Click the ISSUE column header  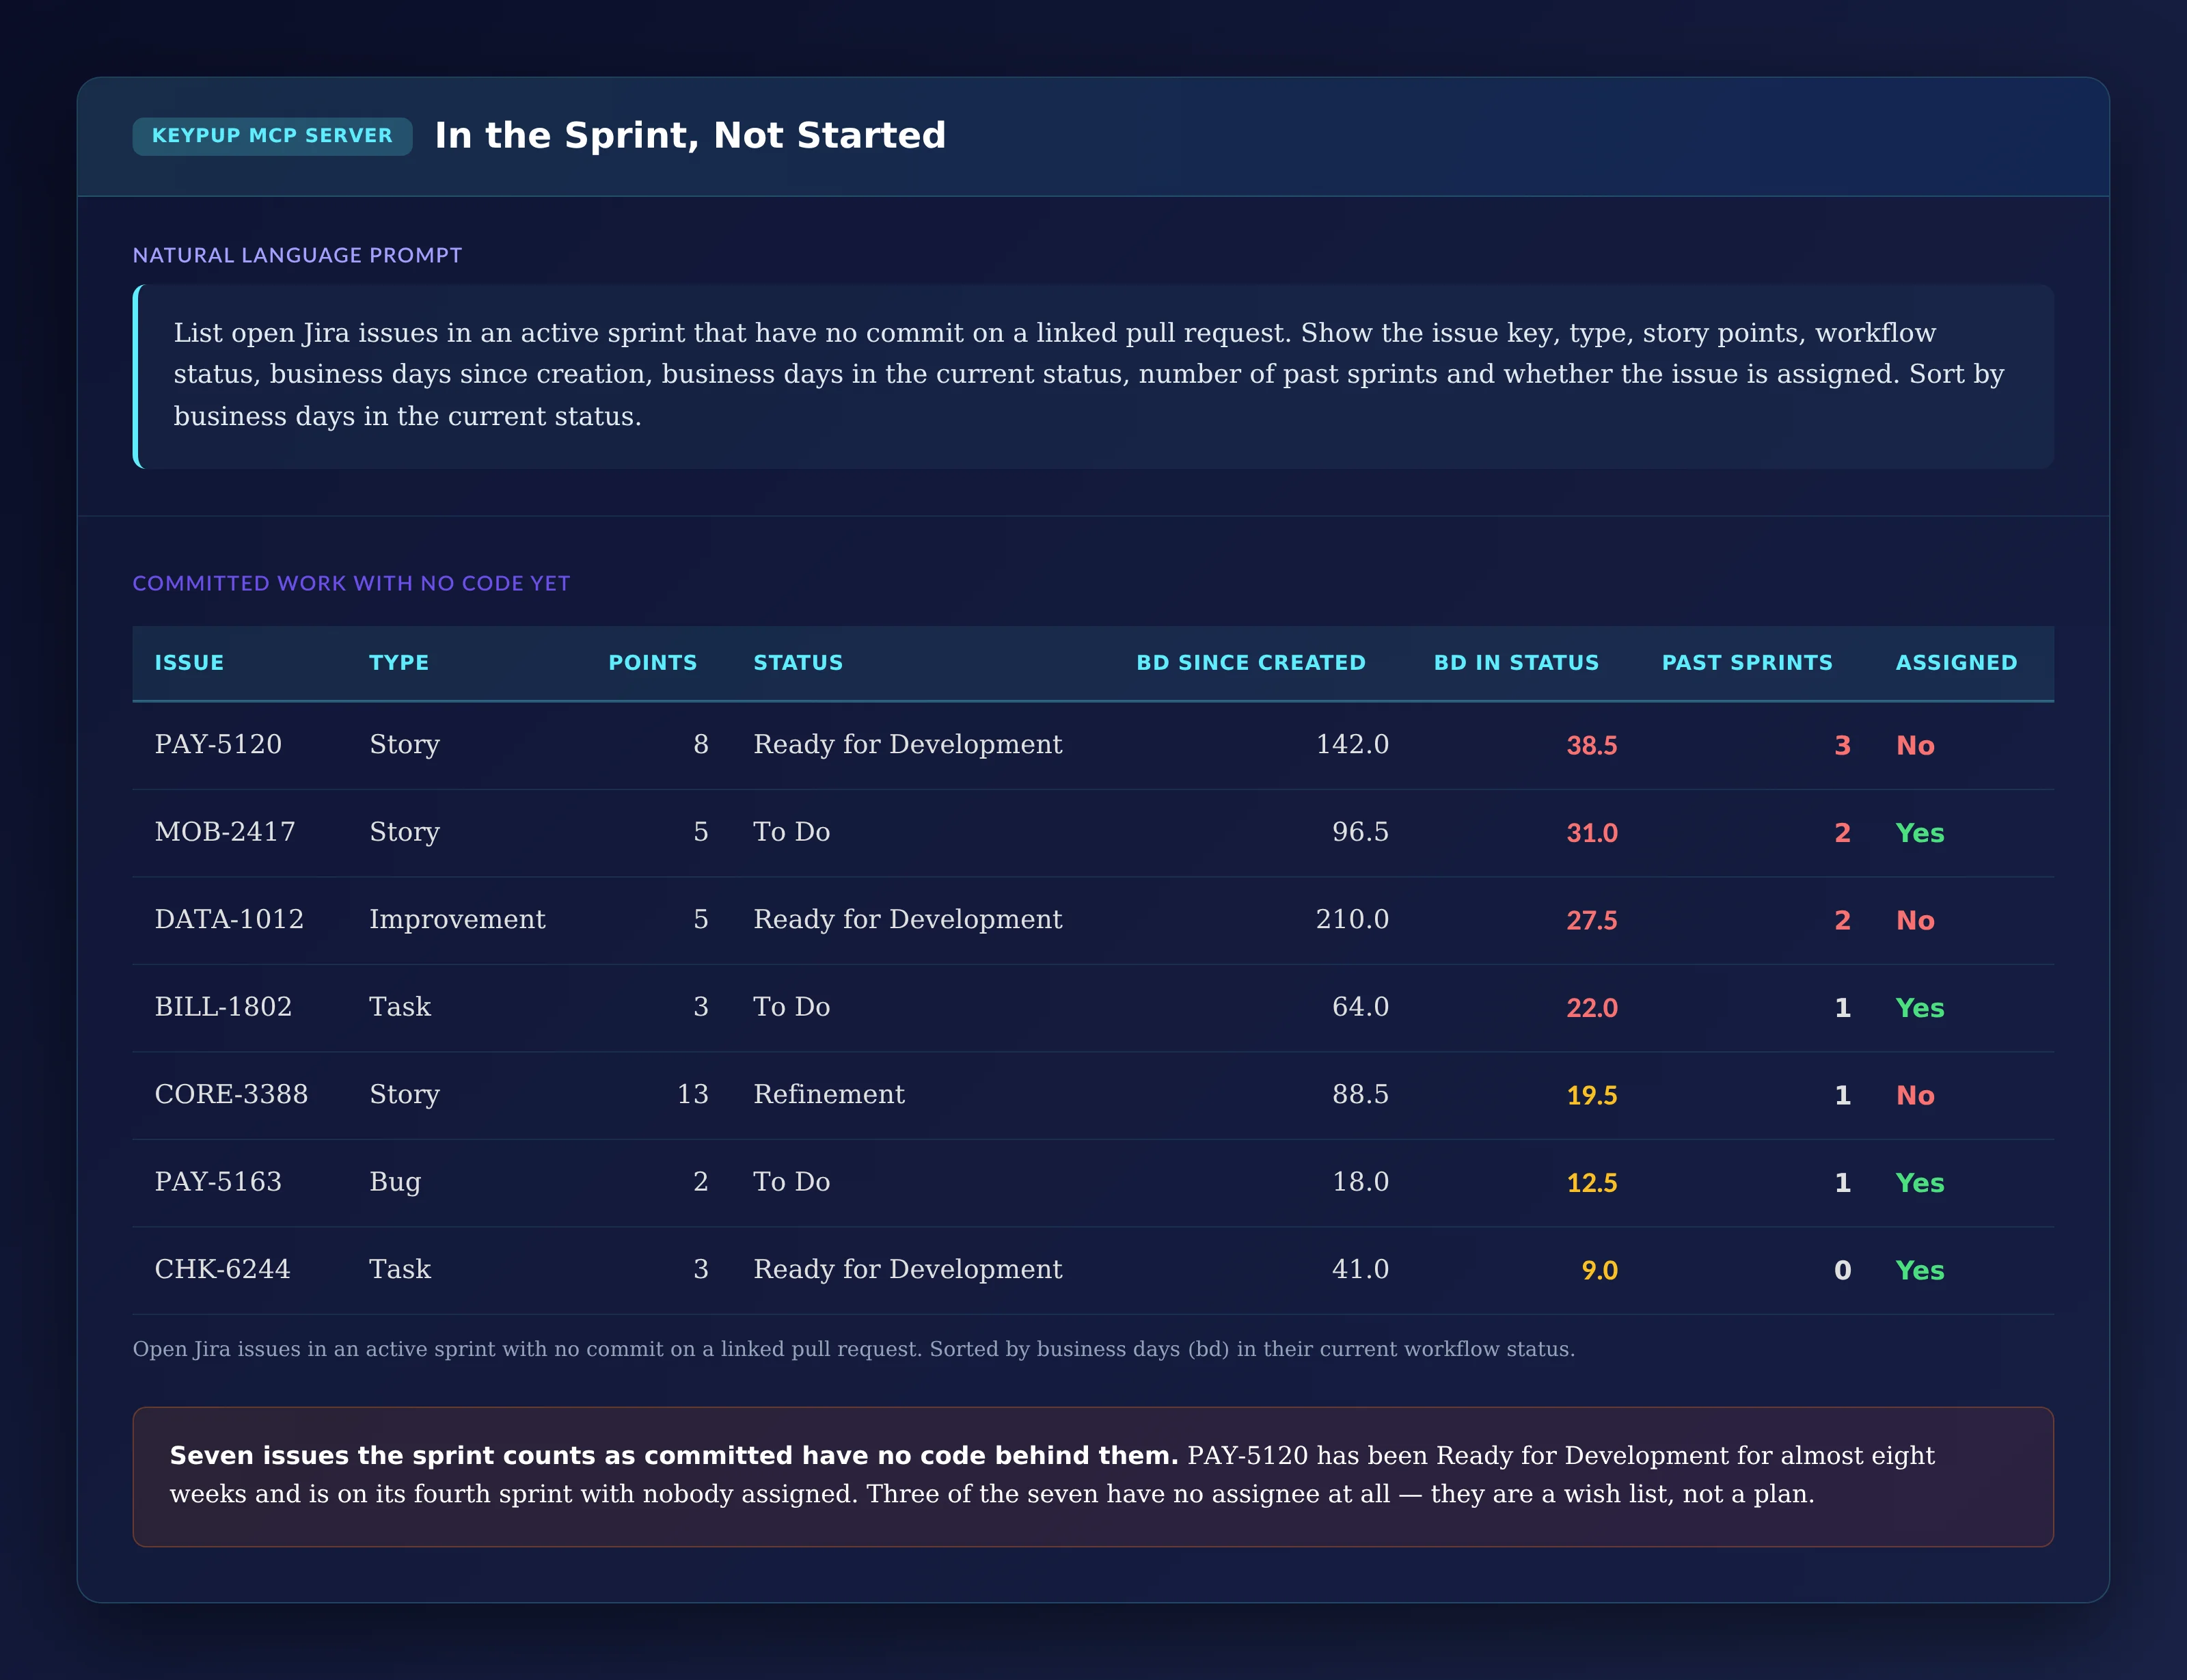coord(189,663)
